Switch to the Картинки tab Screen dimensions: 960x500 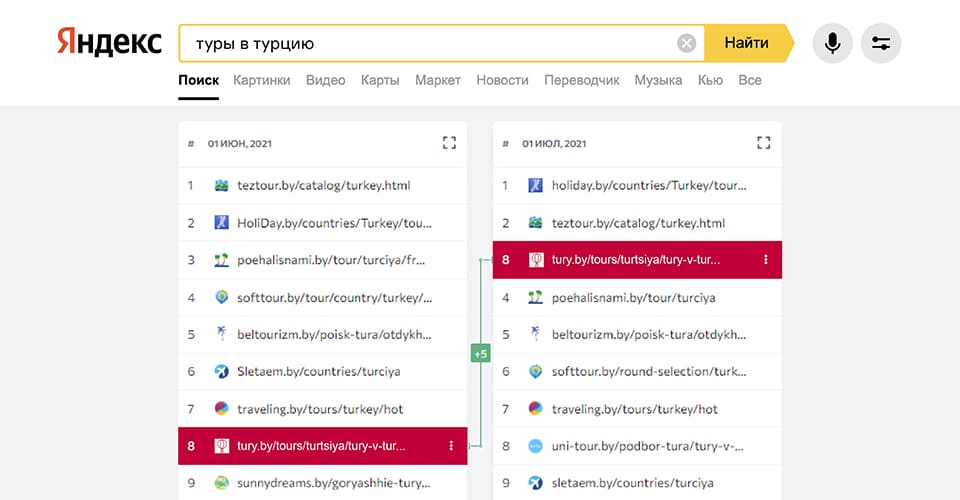tap(261, 80)
